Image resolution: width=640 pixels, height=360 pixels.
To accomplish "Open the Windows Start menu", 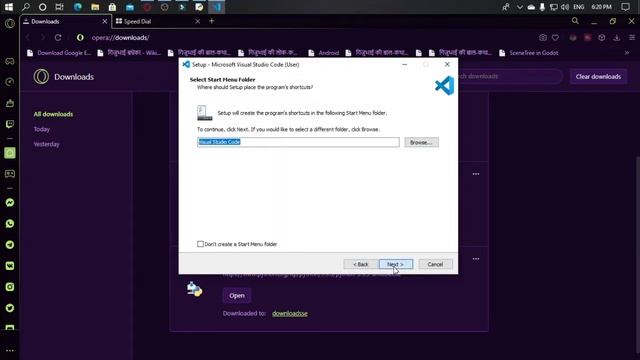I will click(x=8, y=7).
